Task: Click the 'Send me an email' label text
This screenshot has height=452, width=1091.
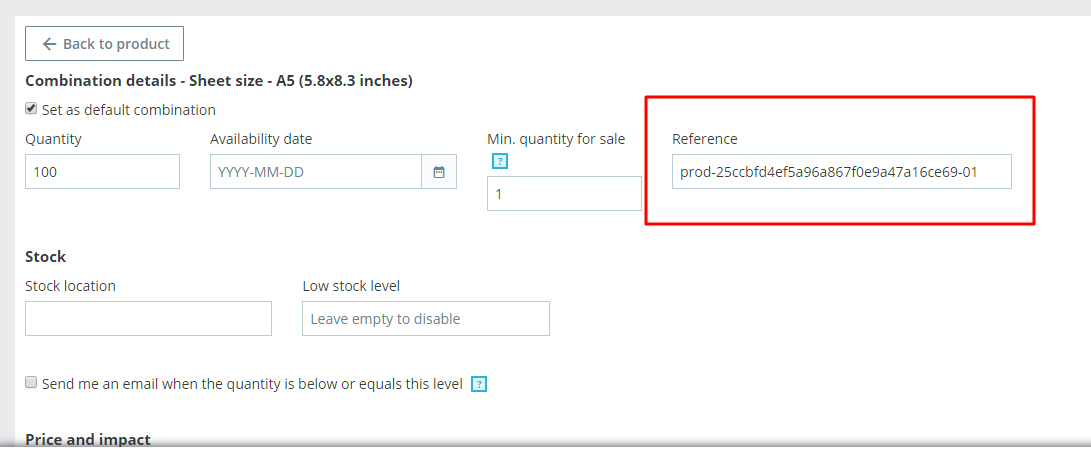Action: 252,384
